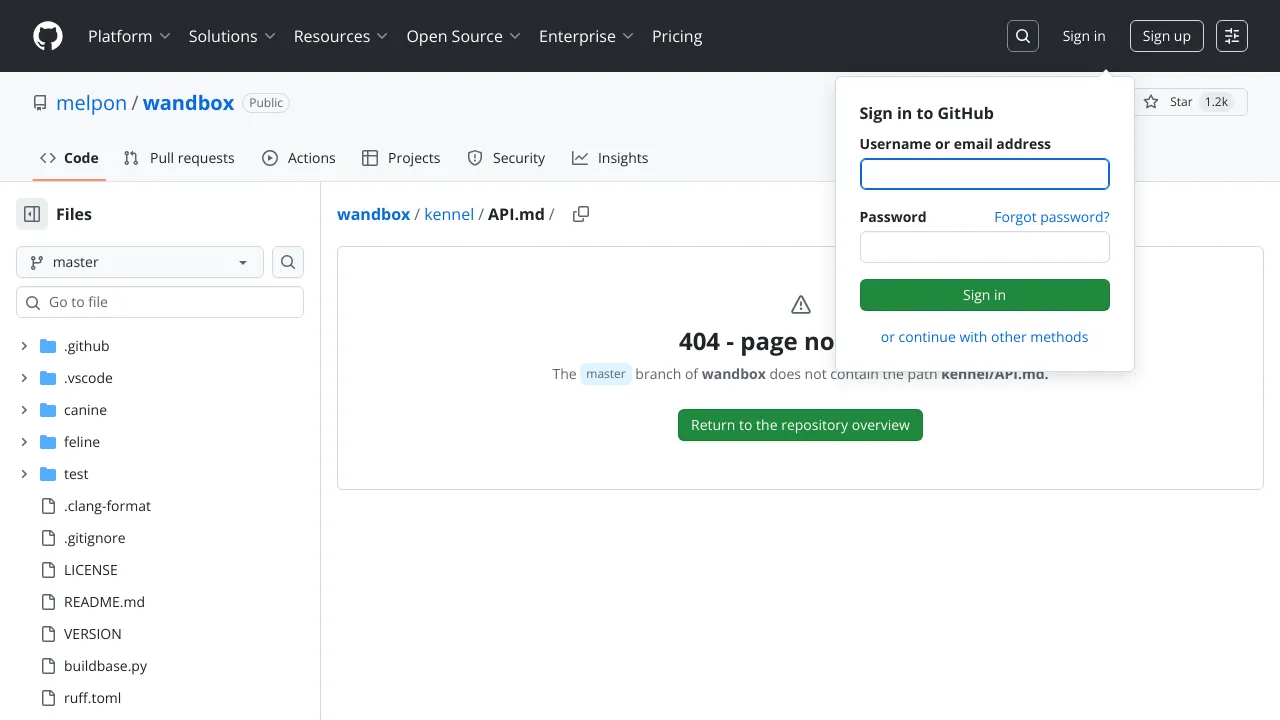Screen dimensions: 1280x720
Task: Select the LICENSE file name
Action: click(x=91, y=570)
